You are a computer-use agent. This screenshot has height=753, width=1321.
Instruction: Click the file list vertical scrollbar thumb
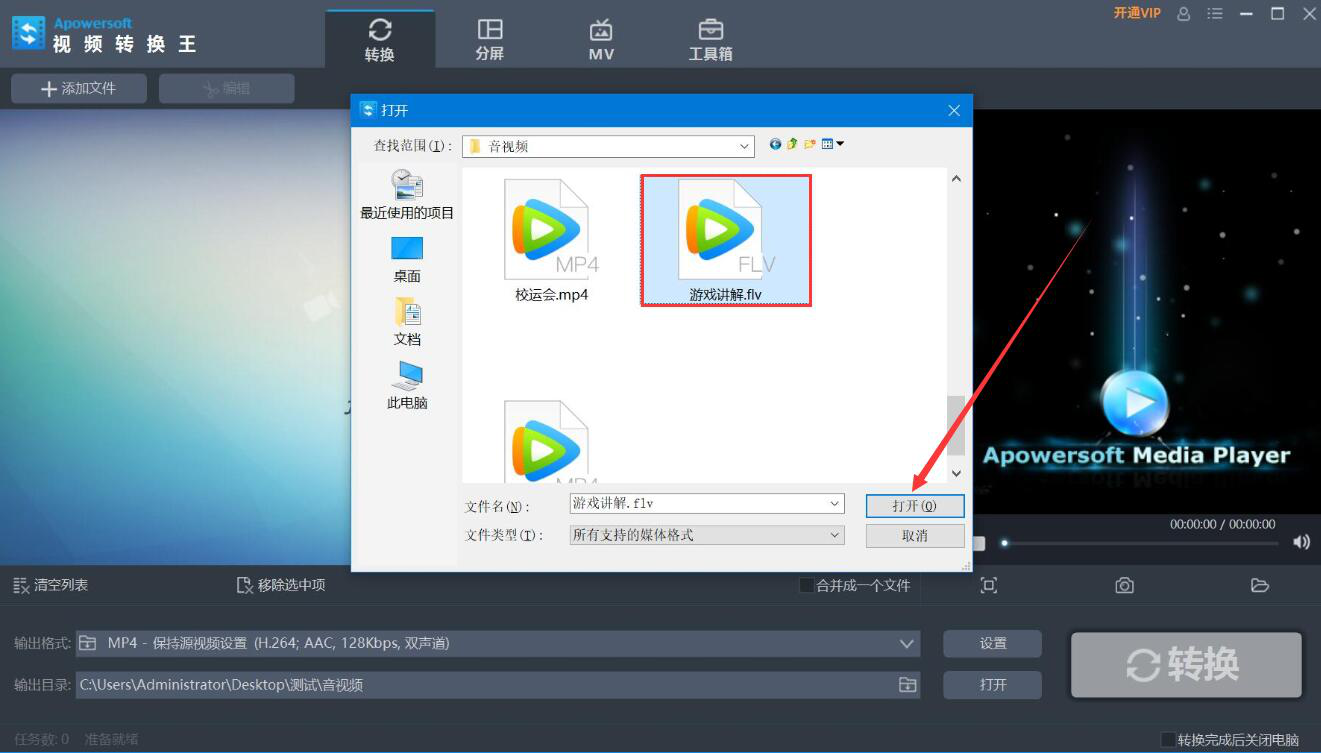956,426
